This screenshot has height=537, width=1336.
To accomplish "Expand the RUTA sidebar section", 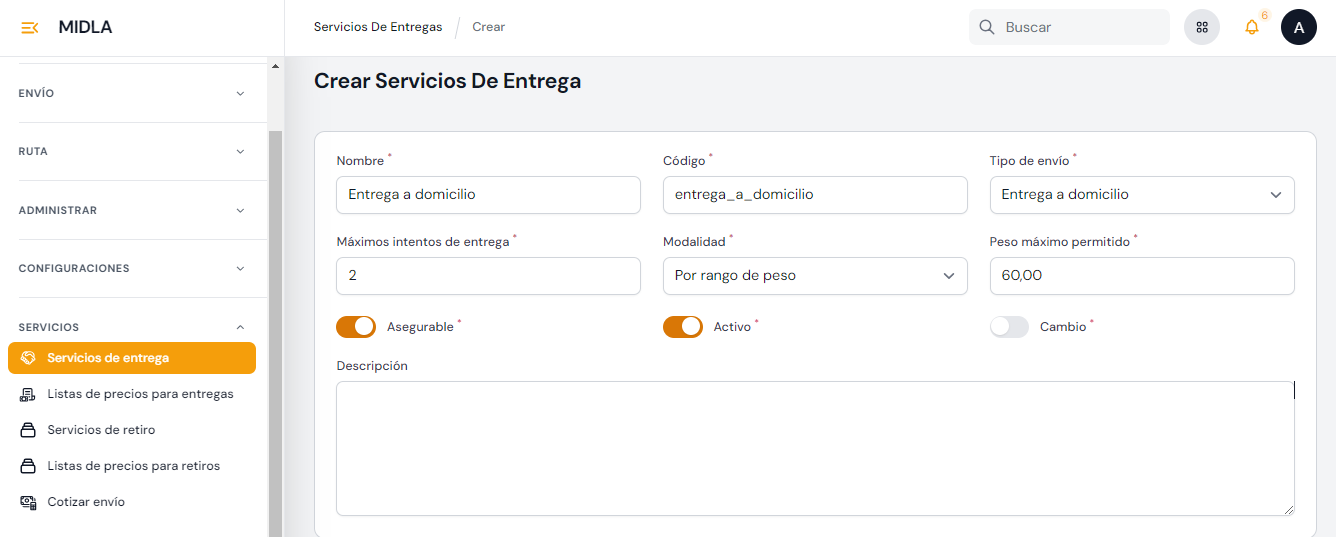I will (132, 151).
